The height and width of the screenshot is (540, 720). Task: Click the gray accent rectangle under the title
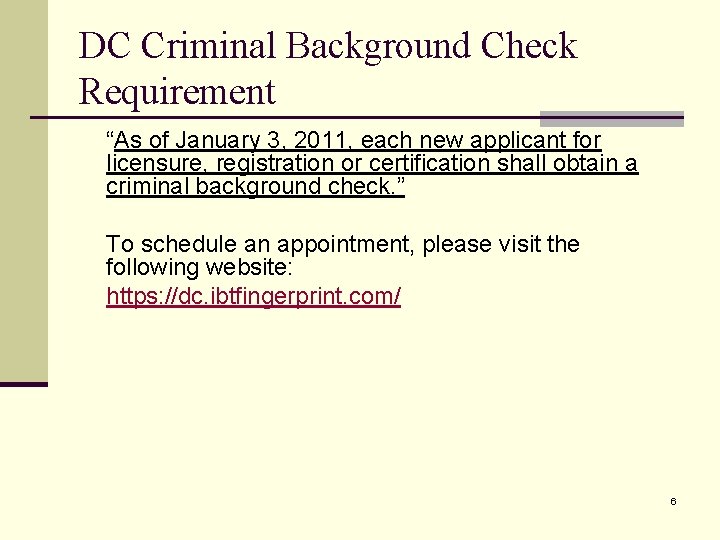pos(612,119)
